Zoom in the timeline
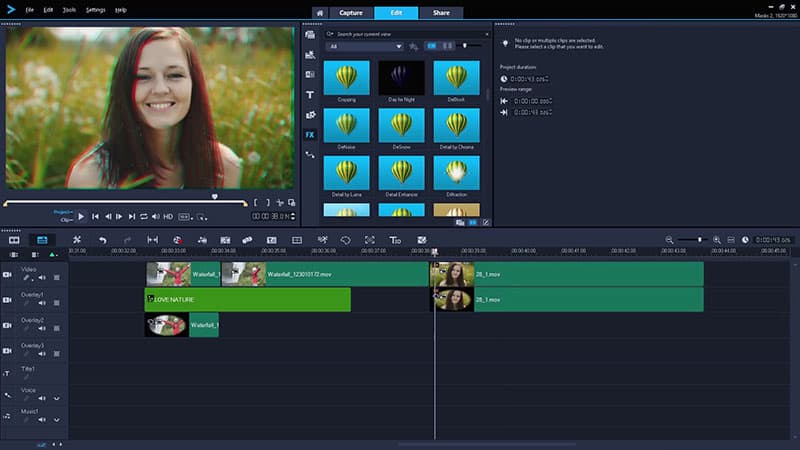 coord(717,240)
